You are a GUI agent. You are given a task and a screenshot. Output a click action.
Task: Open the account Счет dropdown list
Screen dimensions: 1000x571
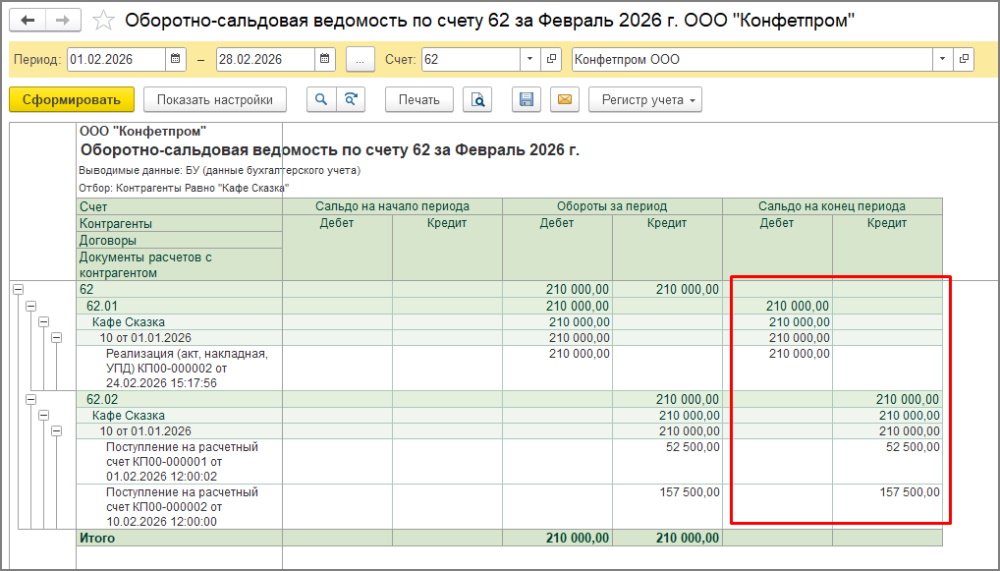coord(530,59)
